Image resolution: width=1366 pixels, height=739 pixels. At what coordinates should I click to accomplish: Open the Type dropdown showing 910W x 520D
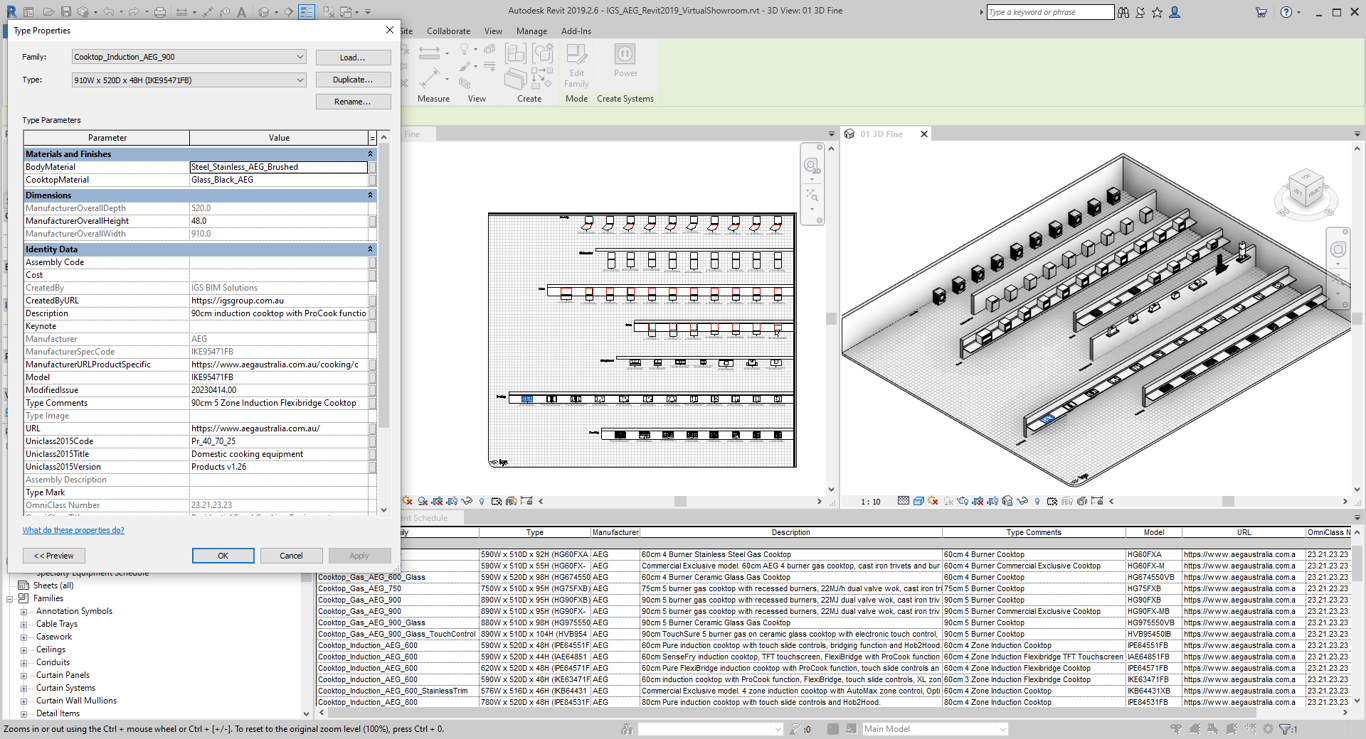tap(299, 80)
